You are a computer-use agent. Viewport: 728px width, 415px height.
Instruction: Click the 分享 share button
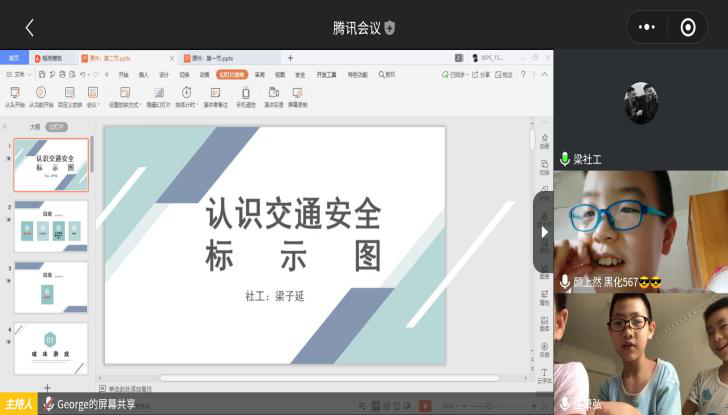pyautogui.click(x=482, y=74)
